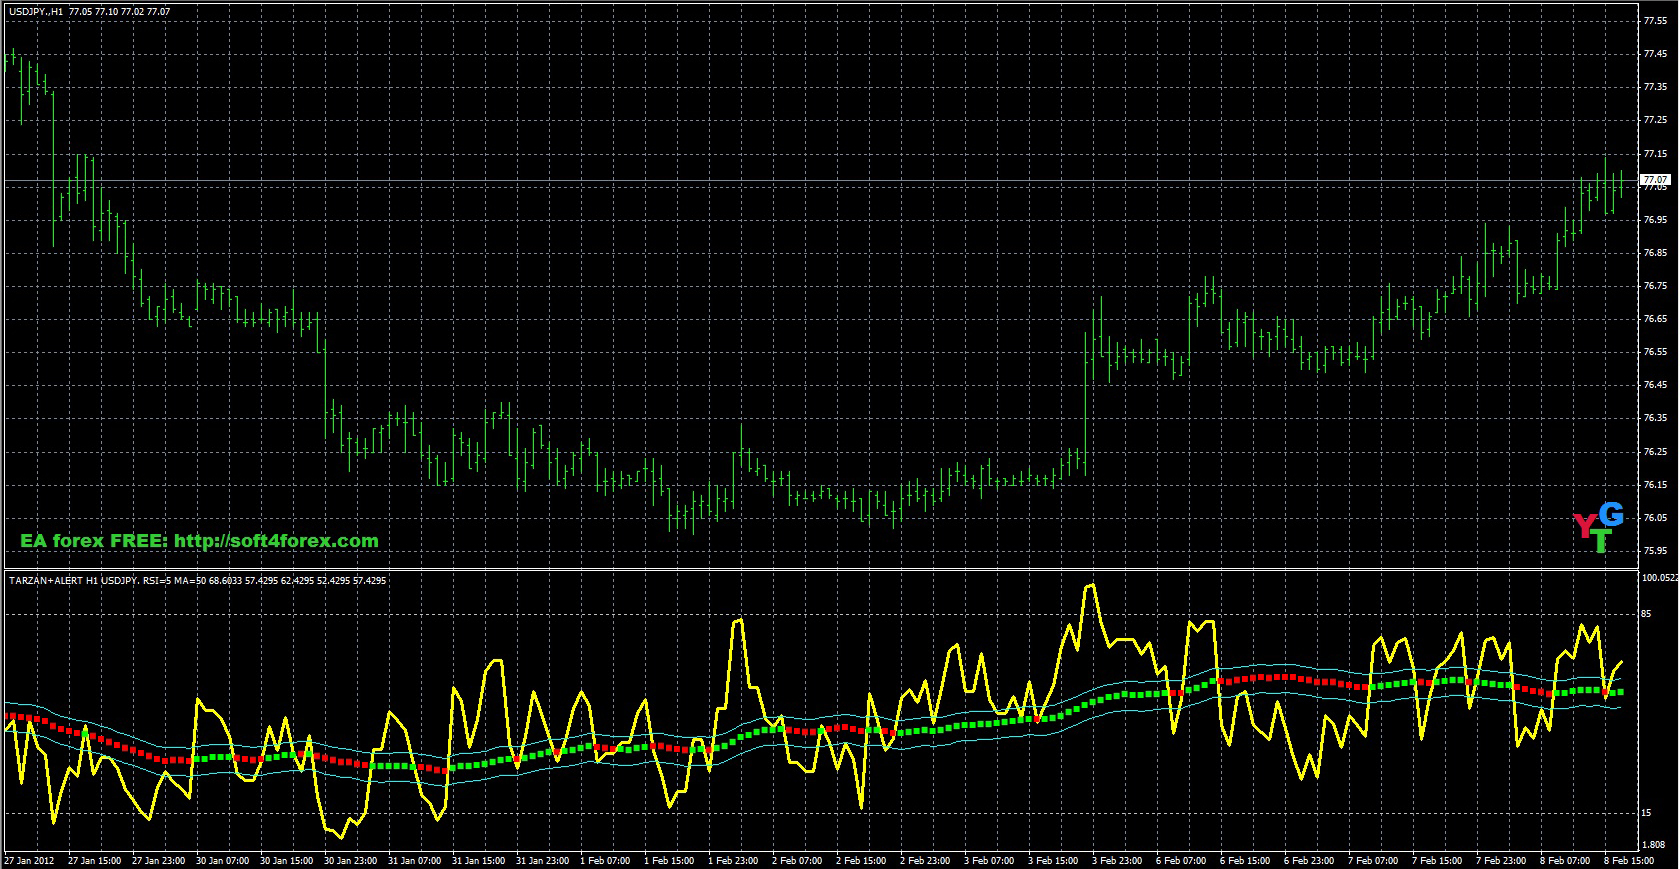Open the soft4forex.com watermark link
The image size is (1680, 869).
pos(199,541)
